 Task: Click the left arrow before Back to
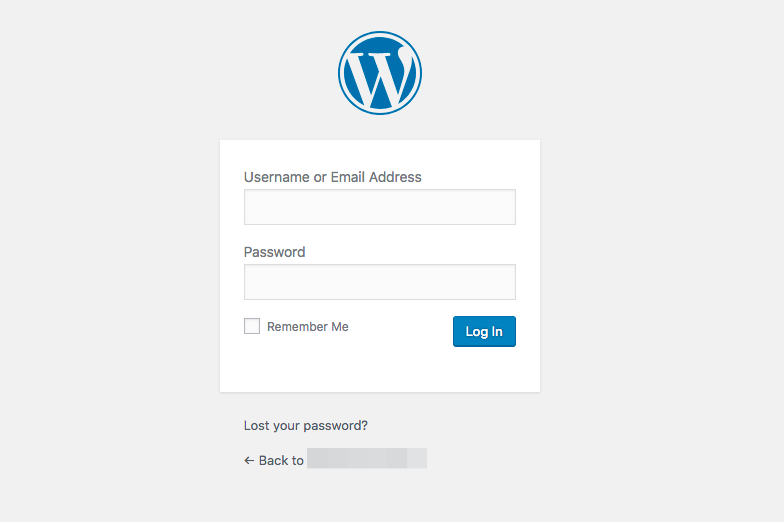[x=249, y=460]
